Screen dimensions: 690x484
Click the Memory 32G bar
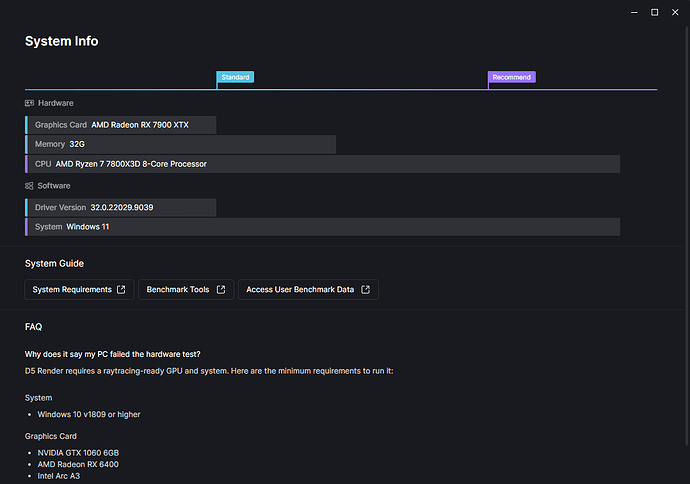coord(180,145)
